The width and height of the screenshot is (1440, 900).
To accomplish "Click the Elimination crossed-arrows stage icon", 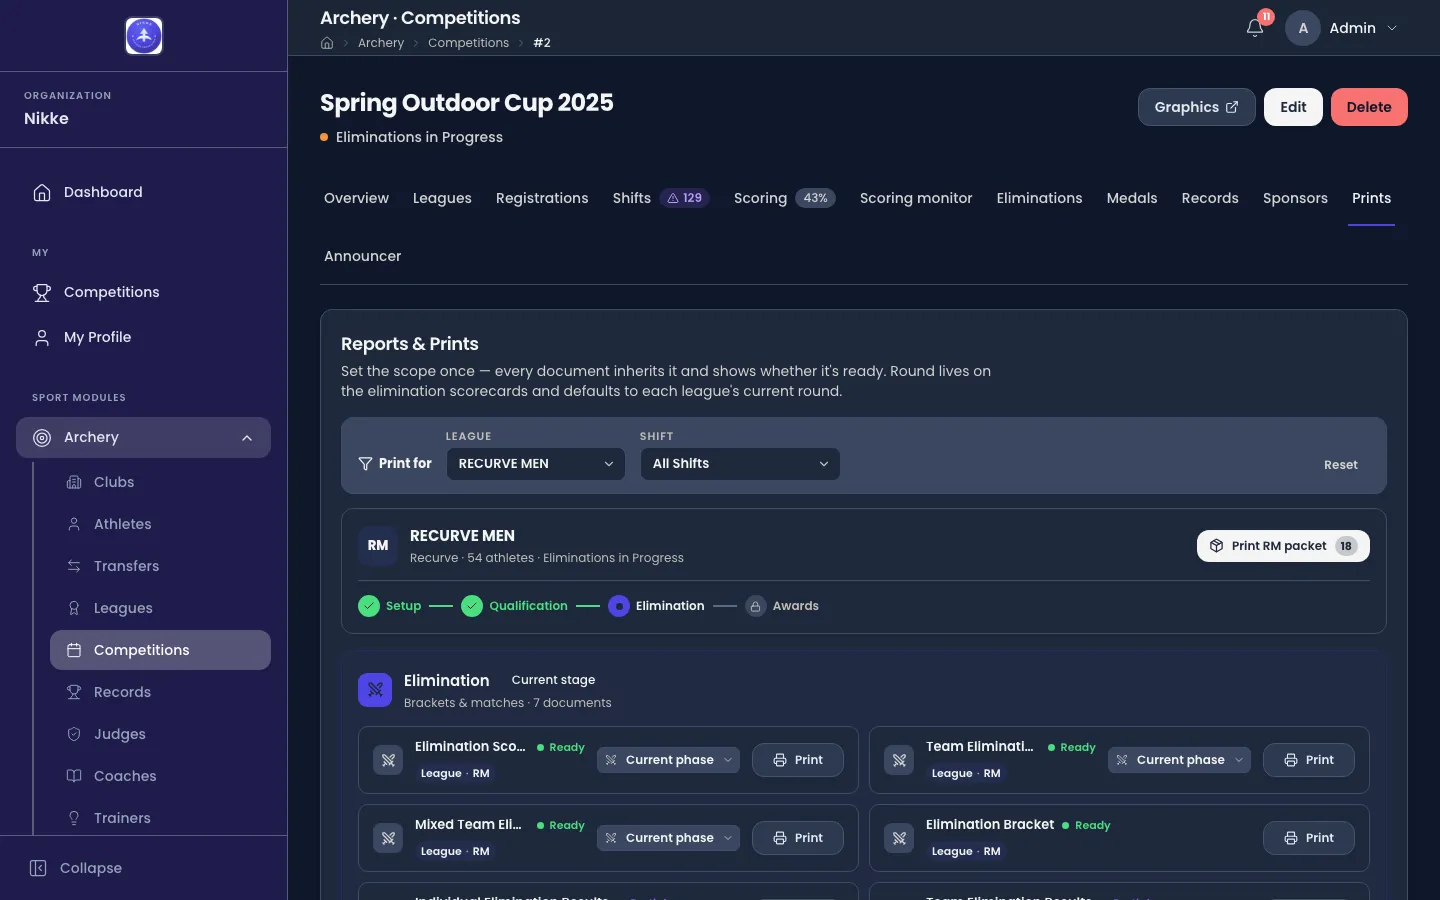I will click(375, 690).
